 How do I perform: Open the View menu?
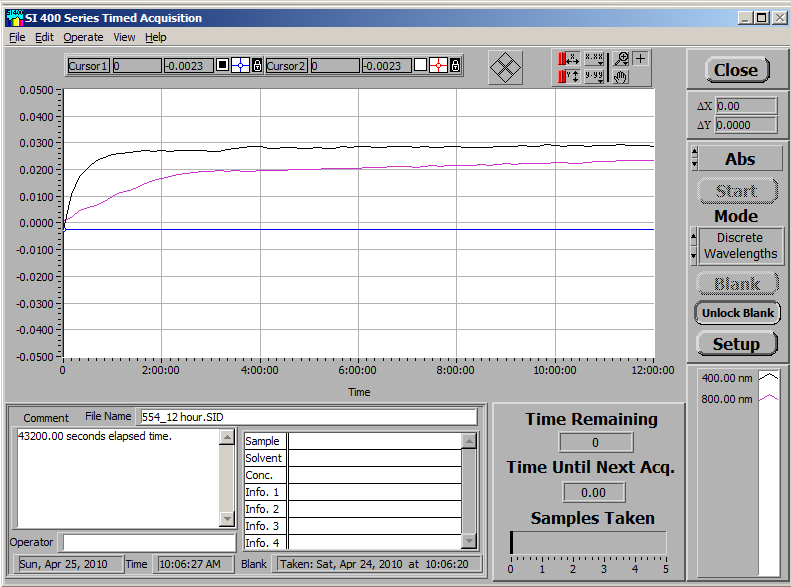click(x=124, y=37)
